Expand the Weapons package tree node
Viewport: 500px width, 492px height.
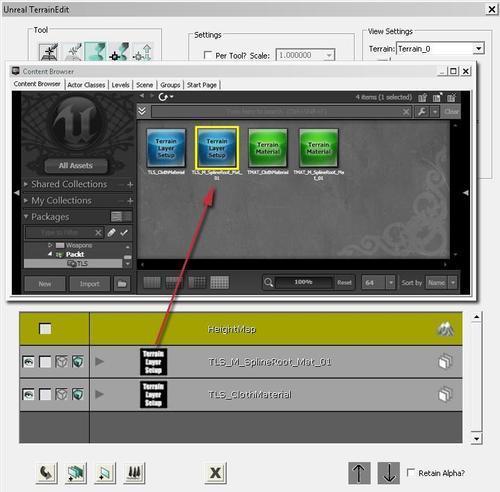click(50, 245)
